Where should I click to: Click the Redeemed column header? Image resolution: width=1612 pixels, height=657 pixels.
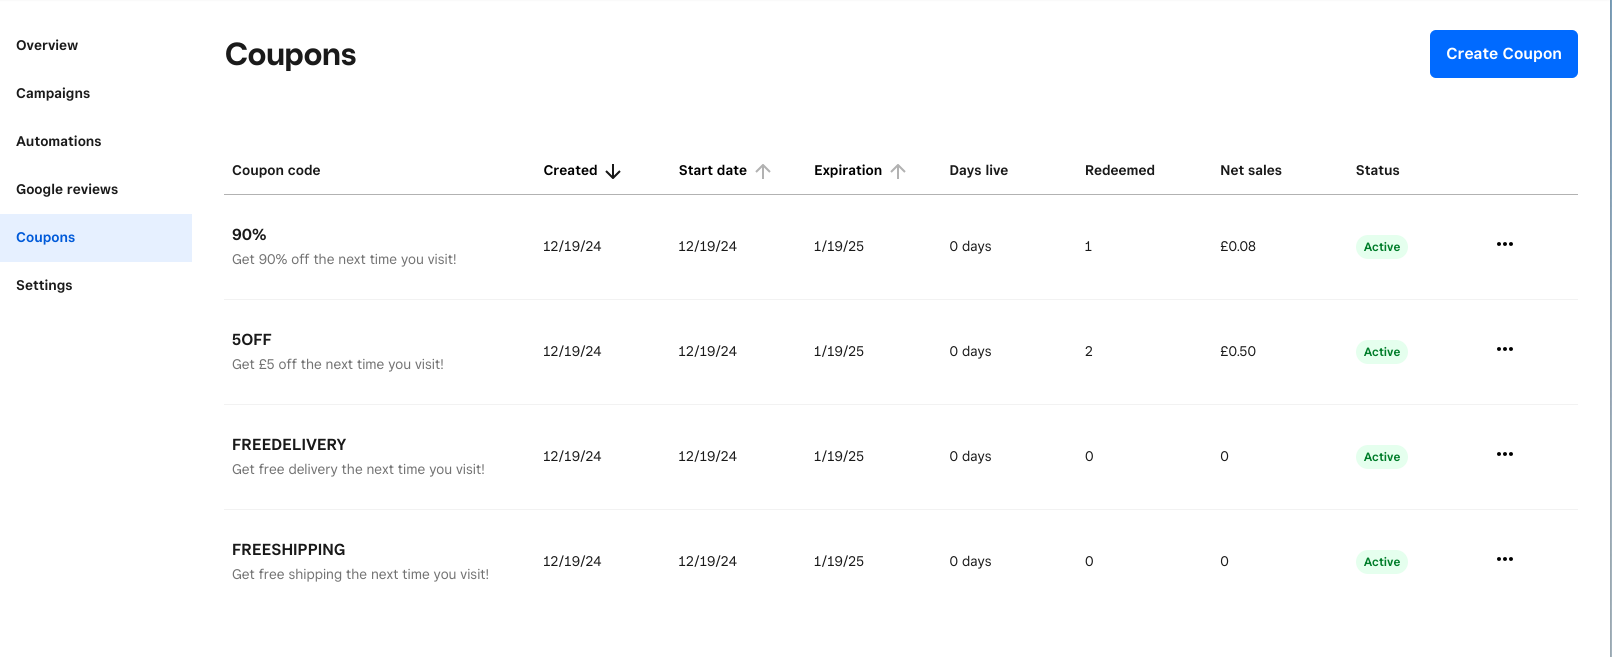point(1120,170)
